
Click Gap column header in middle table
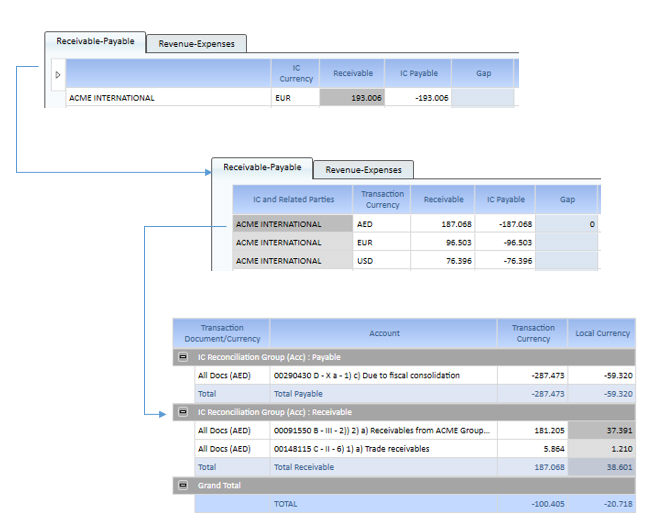567,199
